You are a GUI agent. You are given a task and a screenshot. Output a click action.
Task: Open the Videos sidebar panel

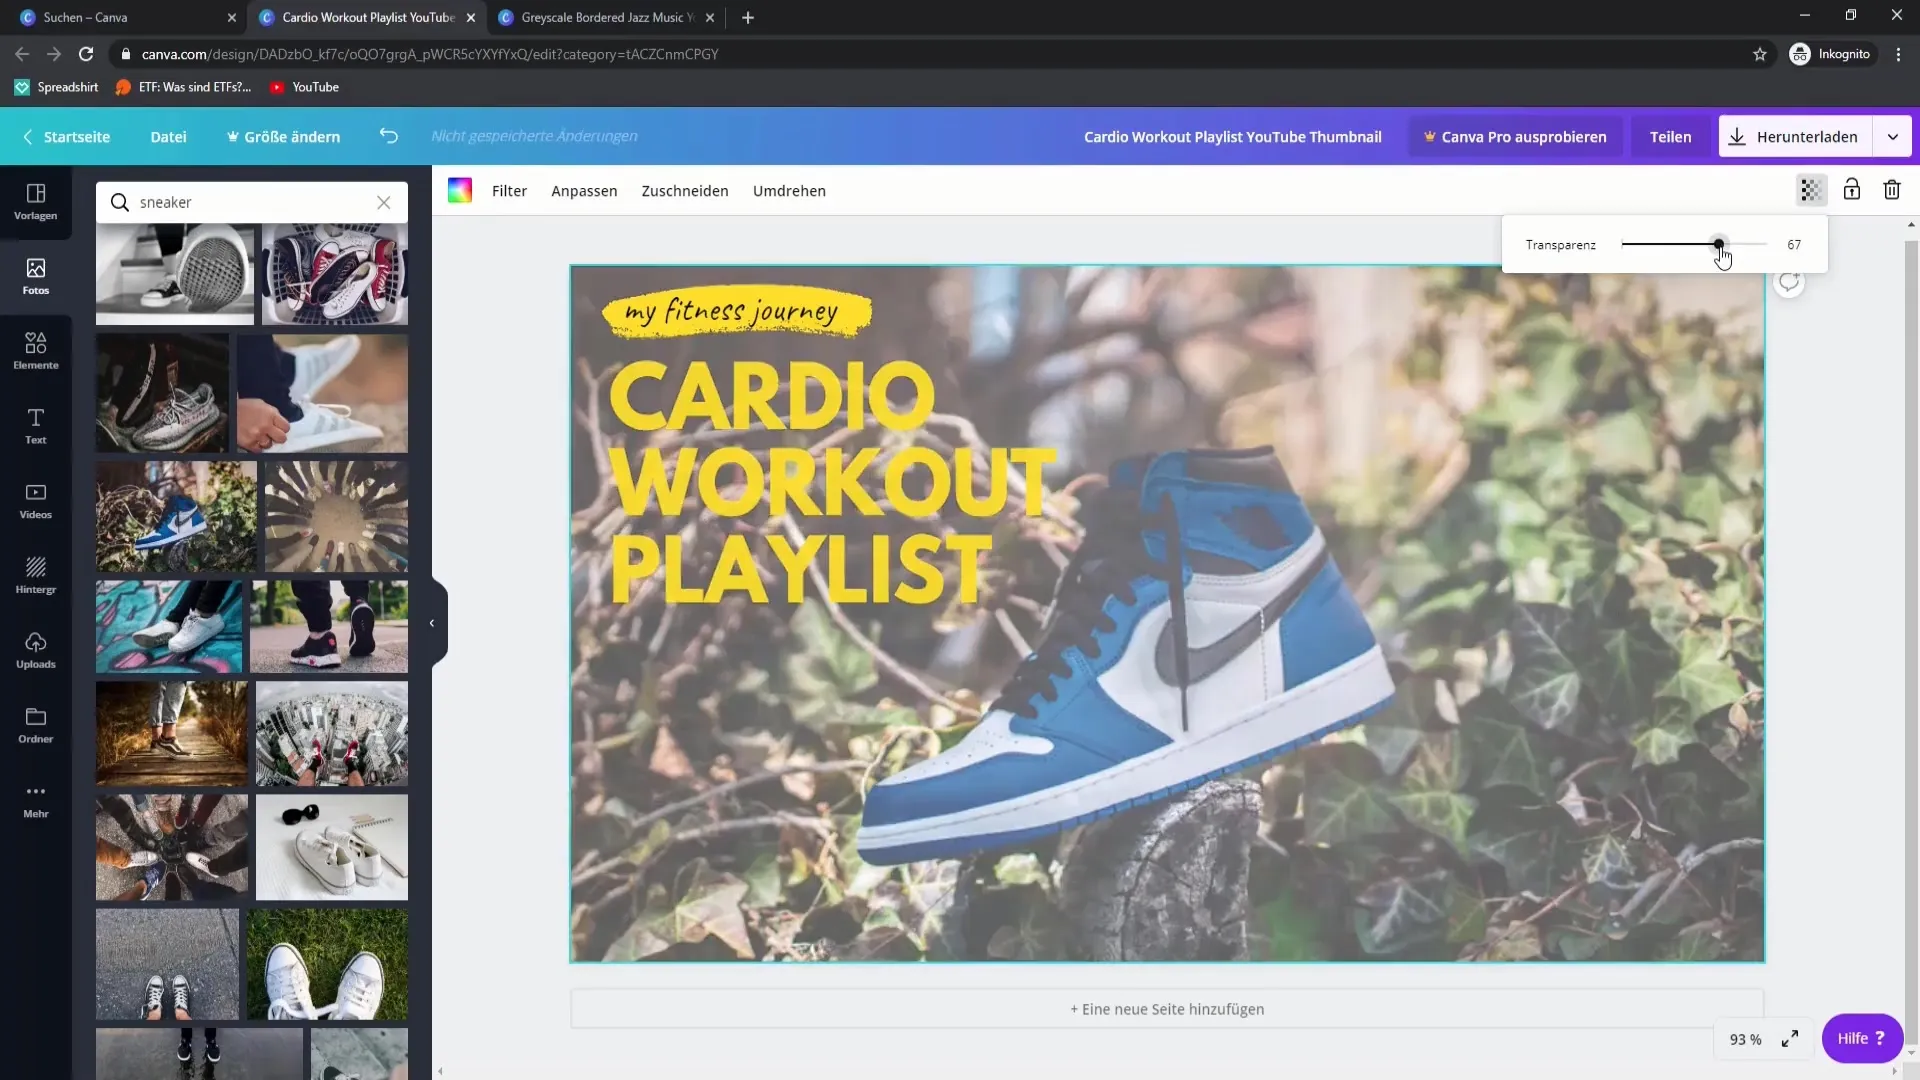coord(36,502)
